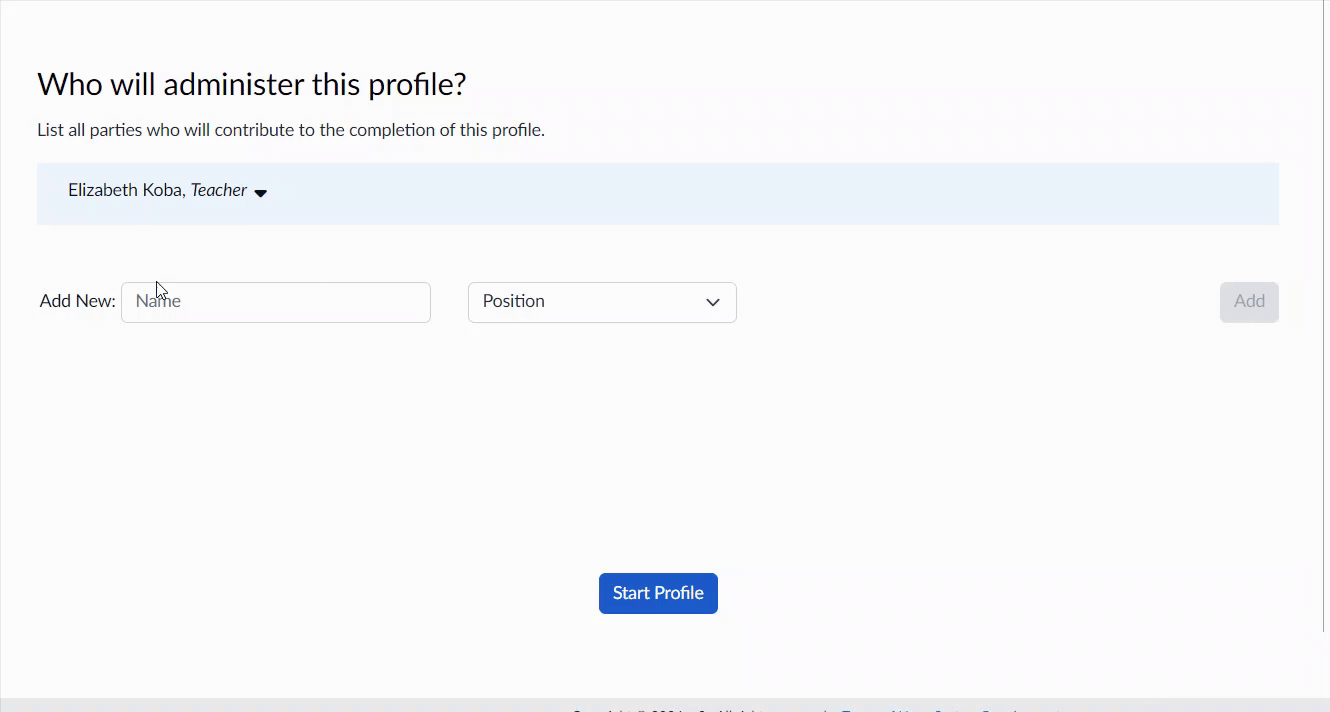Click the right-edge vertical scrollbar

(x=1326, y=316)
